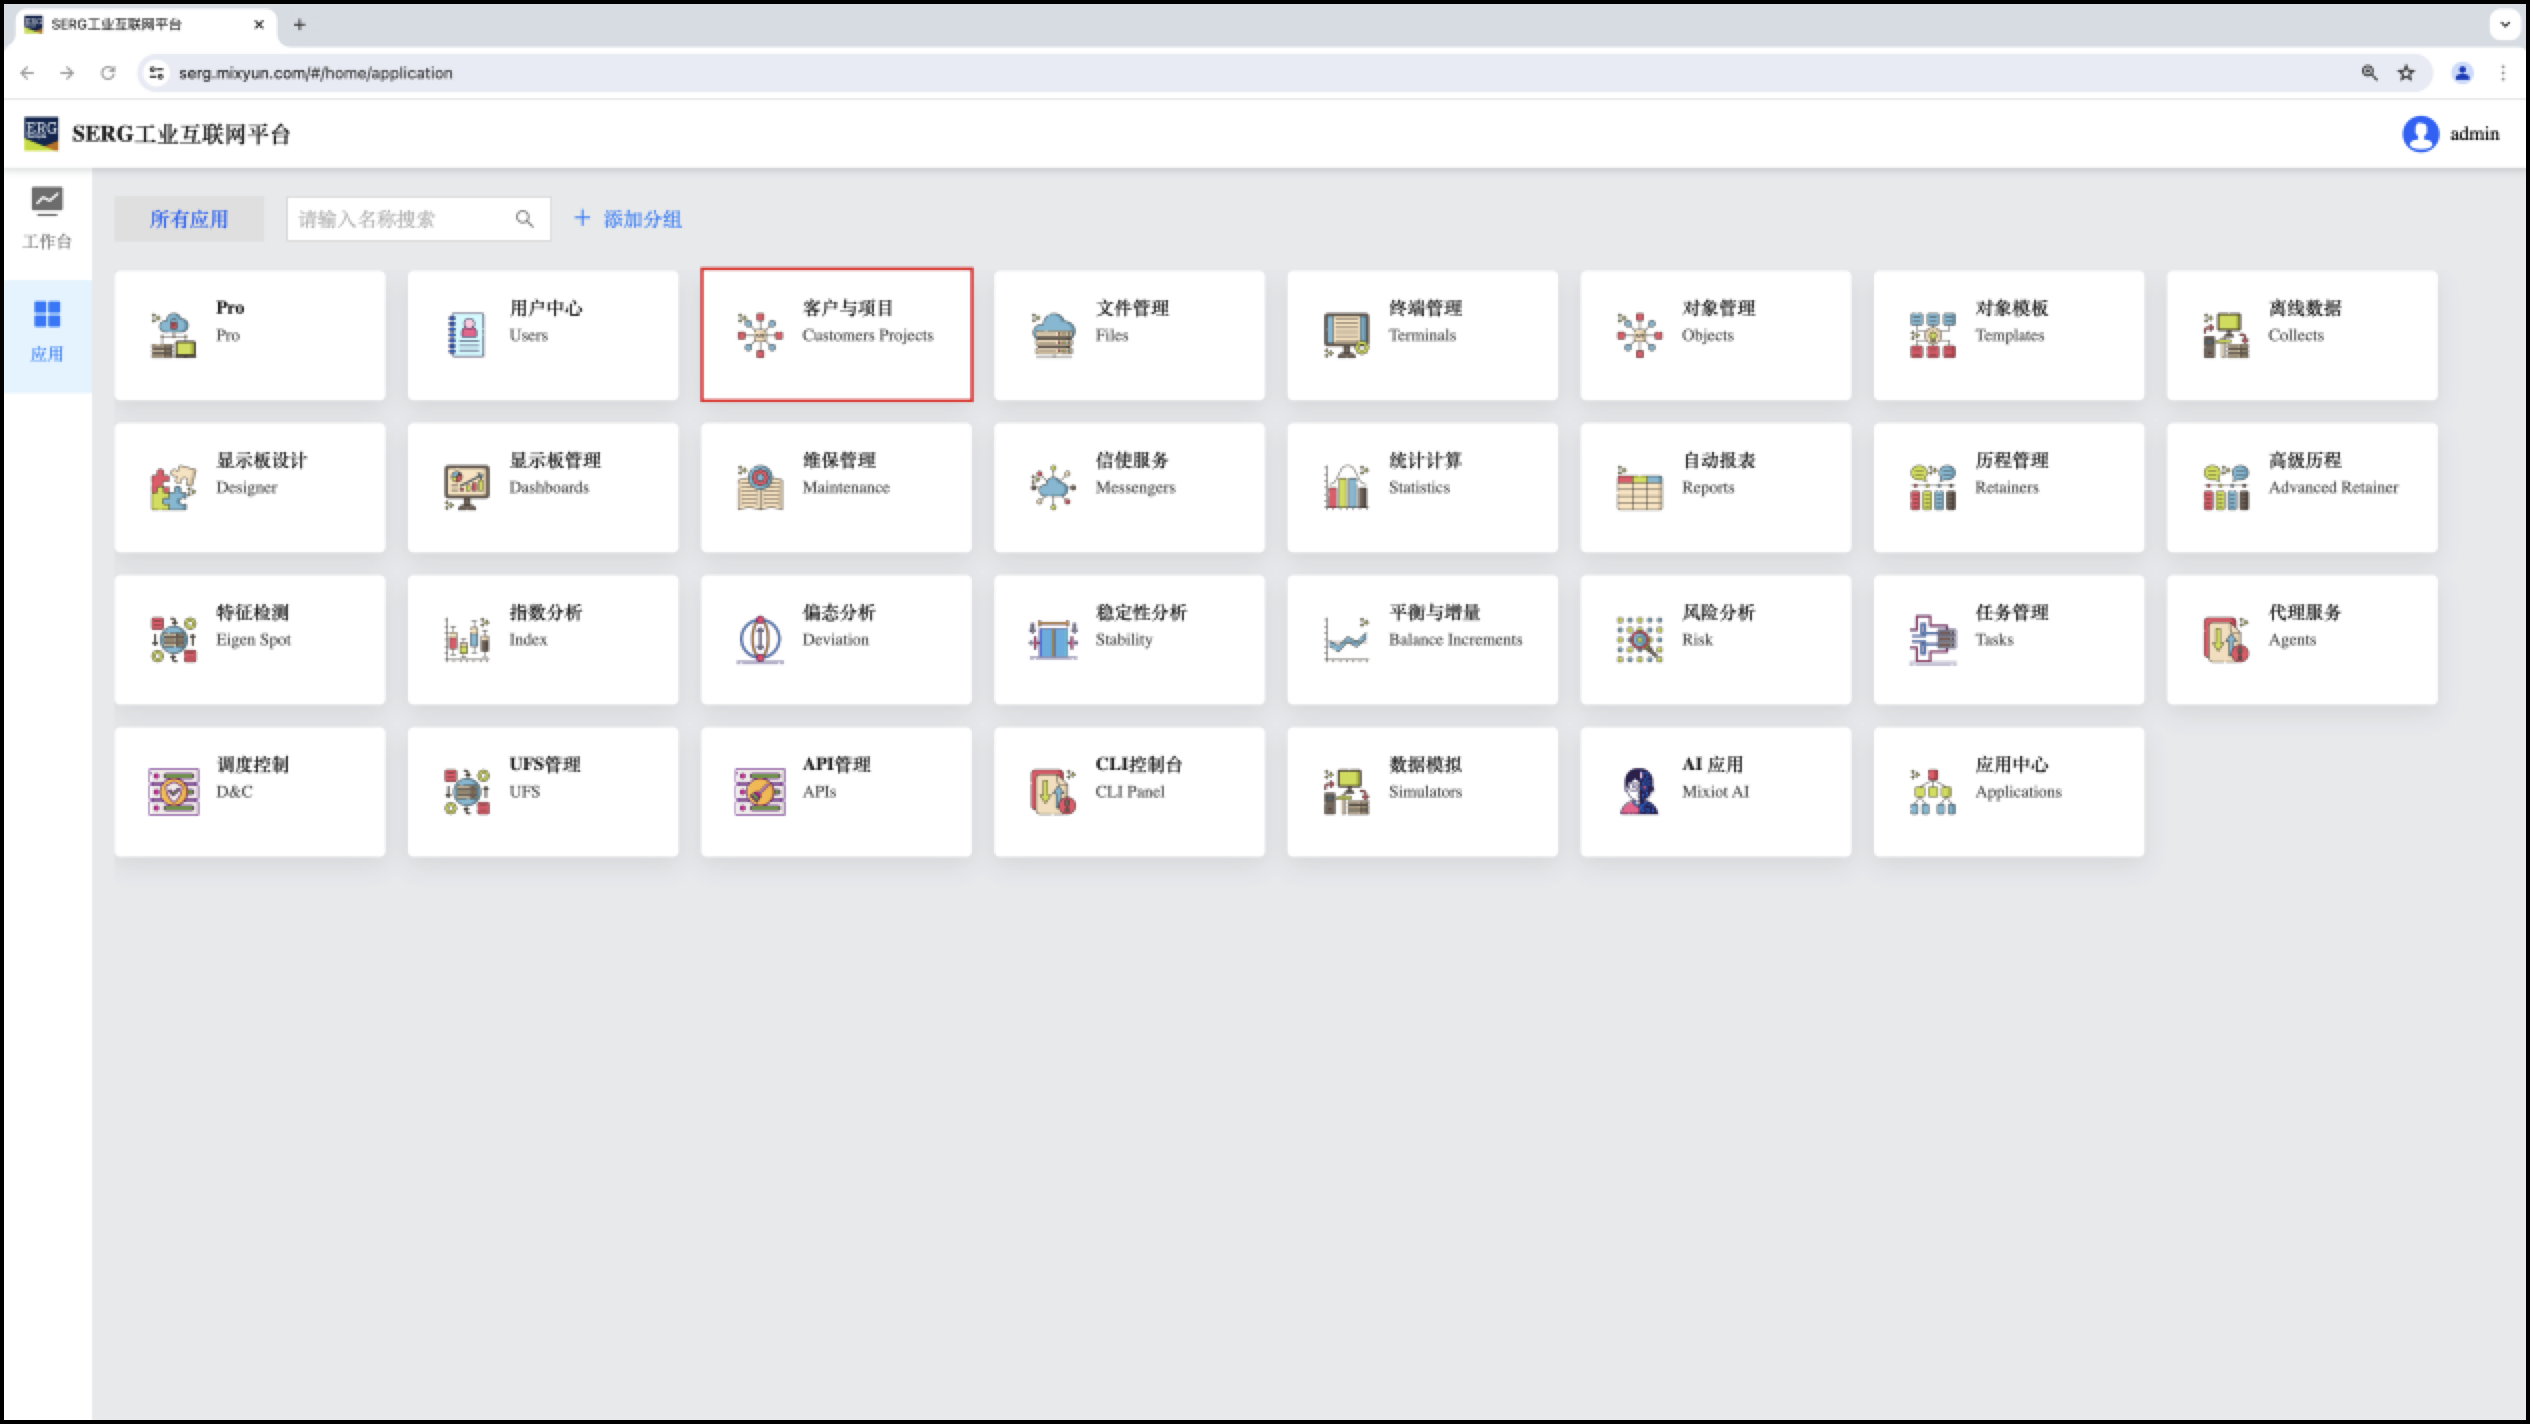Screen dimensions: 2530x1424
Task: Open the Mixiot AI app icon
Action: pyautogui.click(x=1639, y=791)
